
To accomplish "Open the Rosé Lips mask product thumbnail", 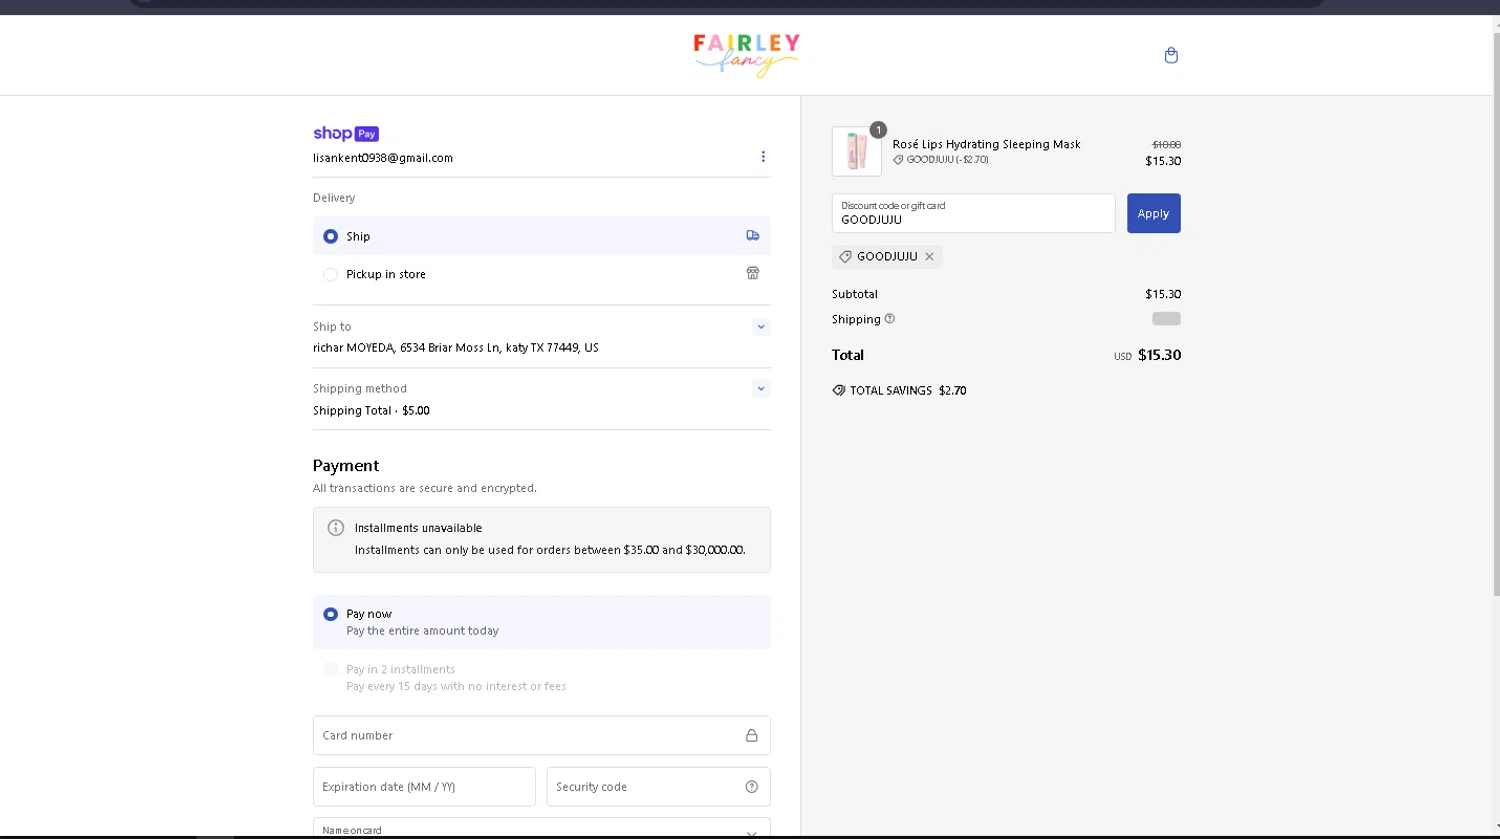I will pos(857,152).
